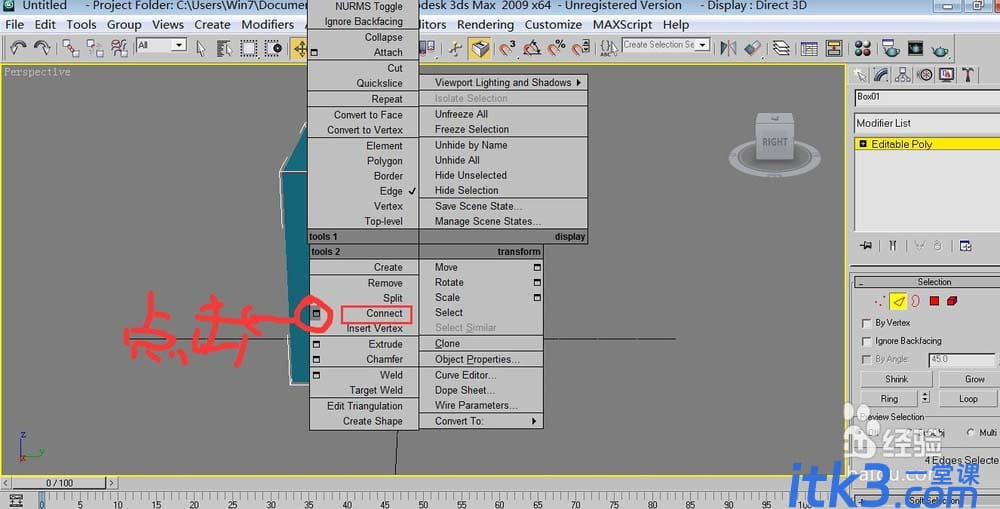Enable Ignore Backfacing checkbox in Selection
1000x509 pixels.
(x=866, y=341)
